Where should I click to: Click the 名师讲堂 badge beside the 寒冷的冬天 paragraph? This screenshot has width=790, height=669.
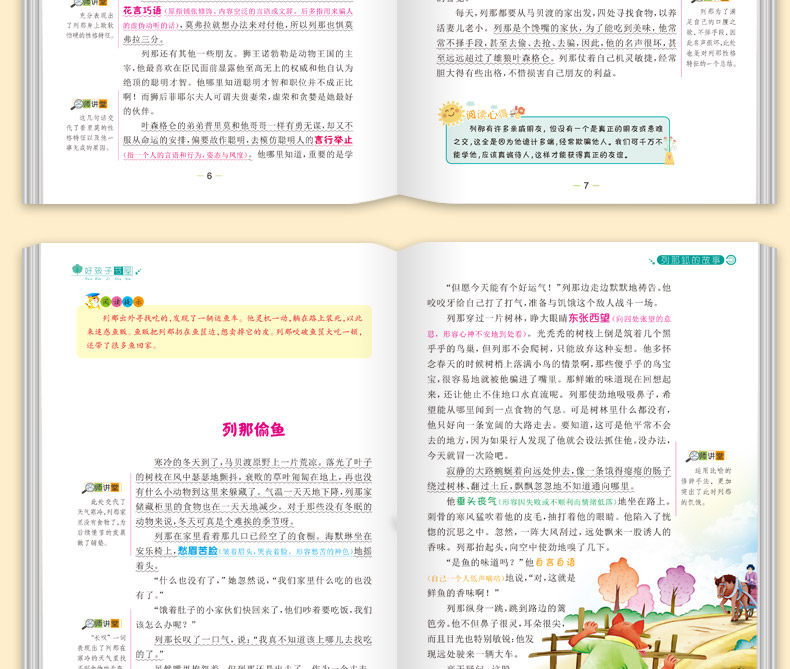[101, 488]
